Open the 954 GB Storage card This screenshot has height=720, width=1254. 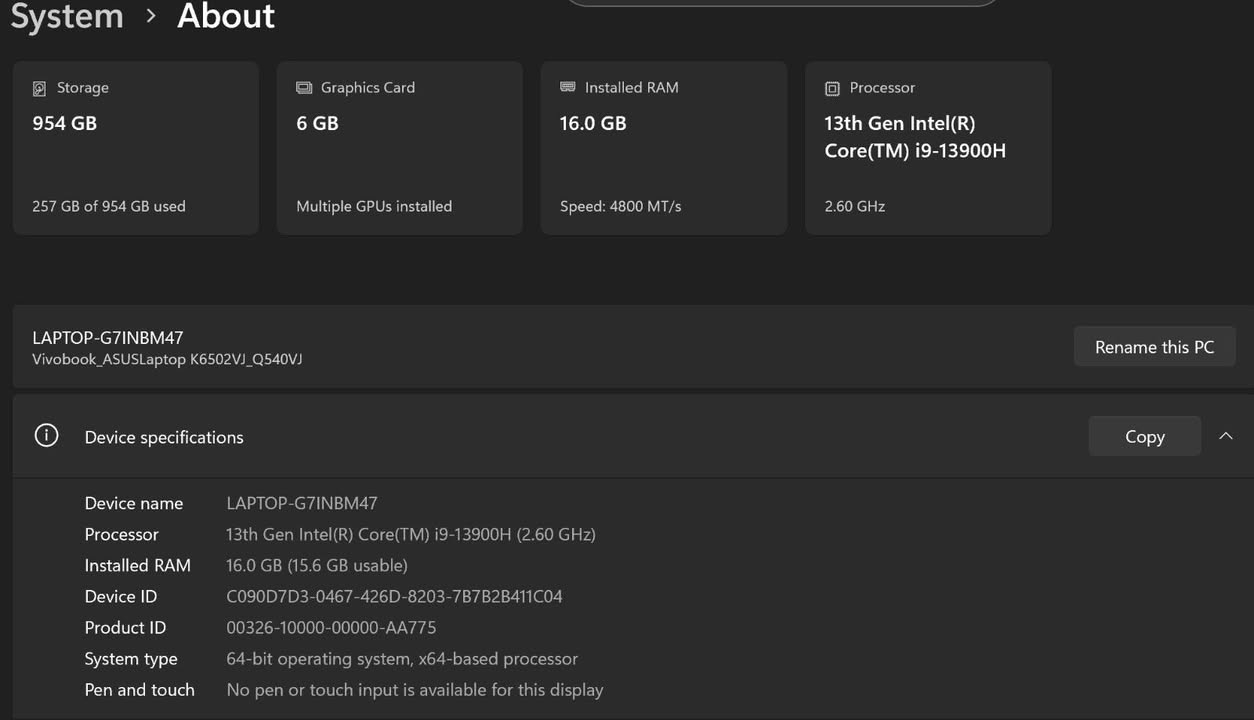(x=135, y=148)
